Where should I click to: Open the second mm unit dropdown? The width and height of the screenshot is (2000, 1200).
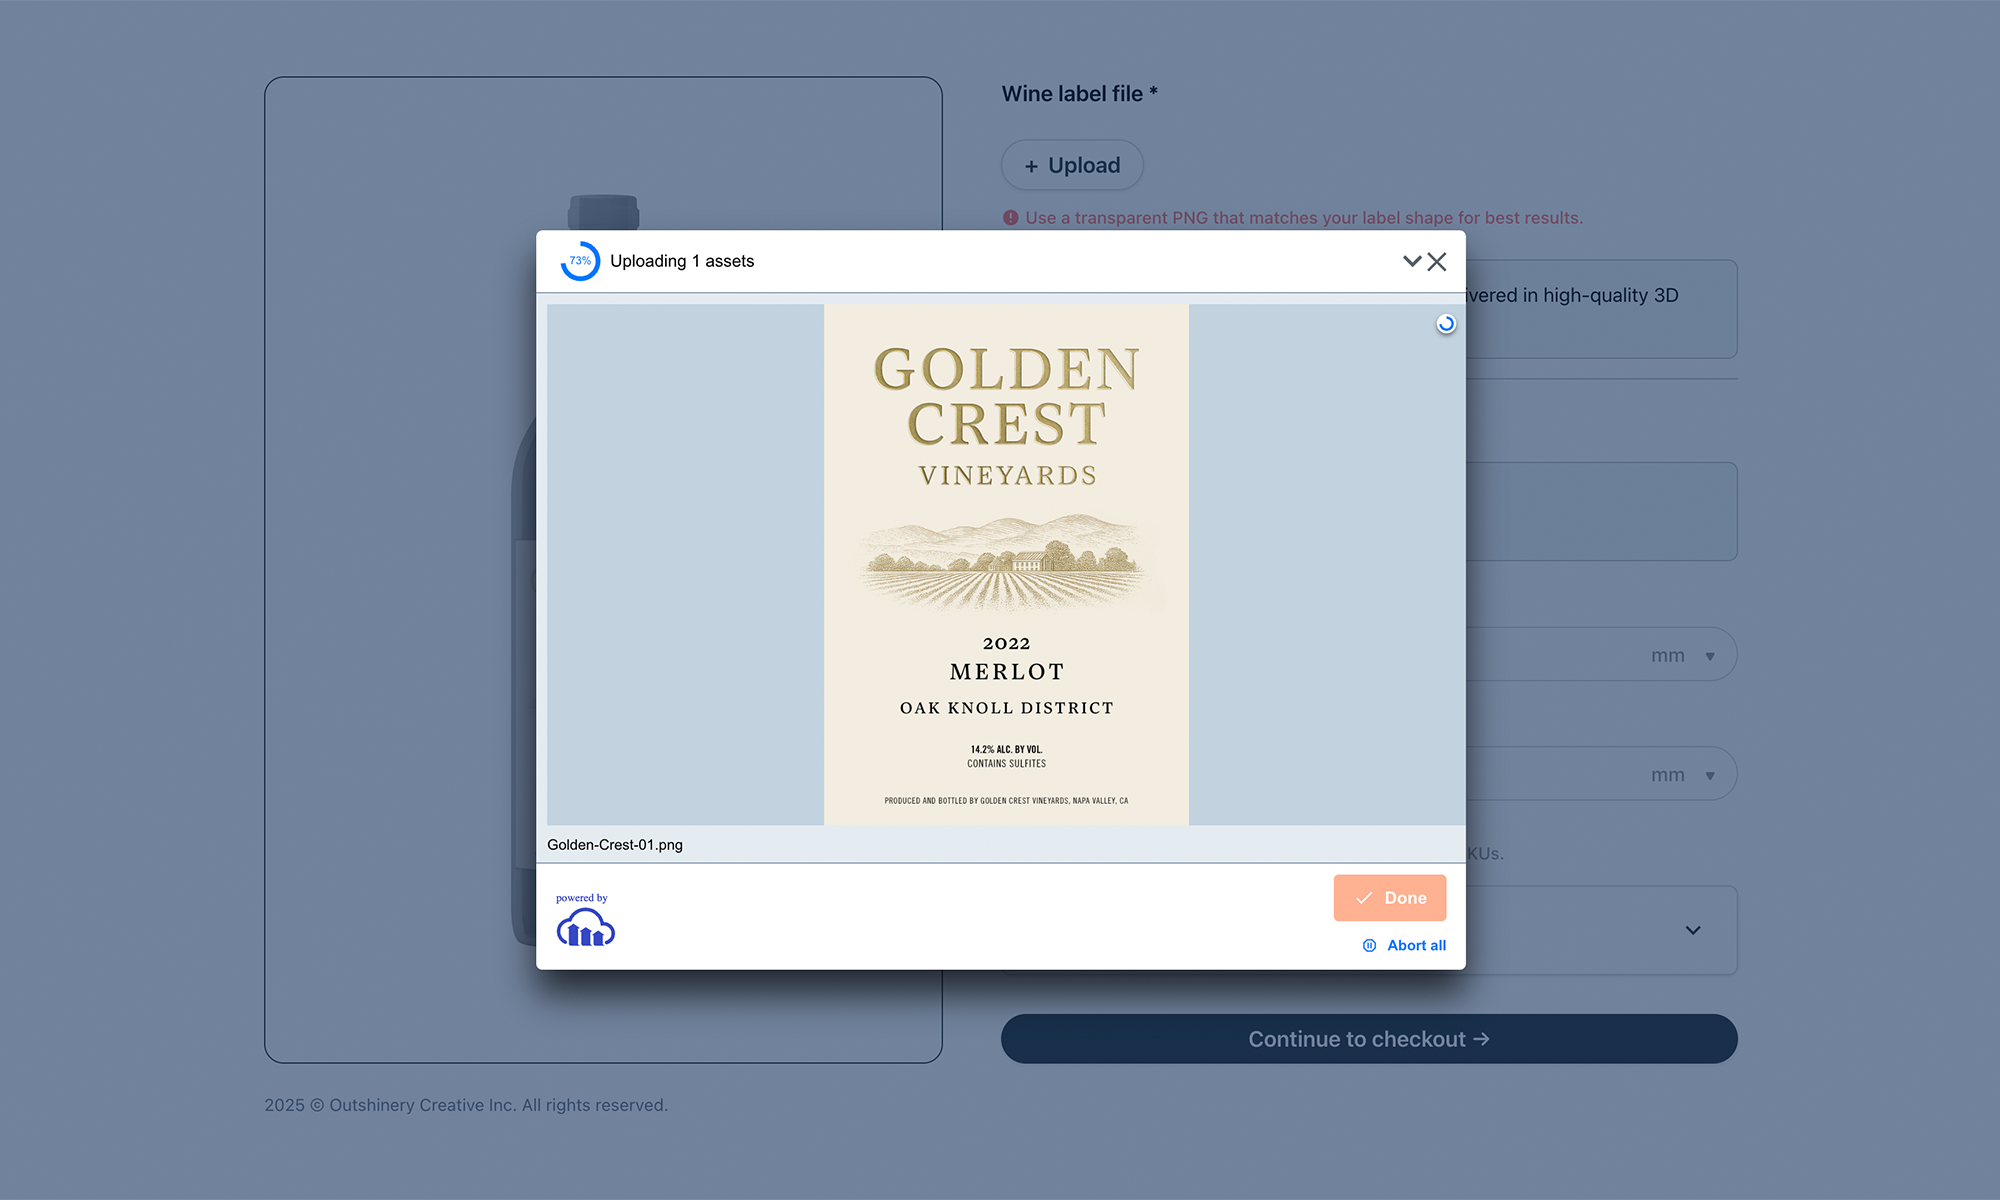pyautogui.click(x=1683, y=775)
